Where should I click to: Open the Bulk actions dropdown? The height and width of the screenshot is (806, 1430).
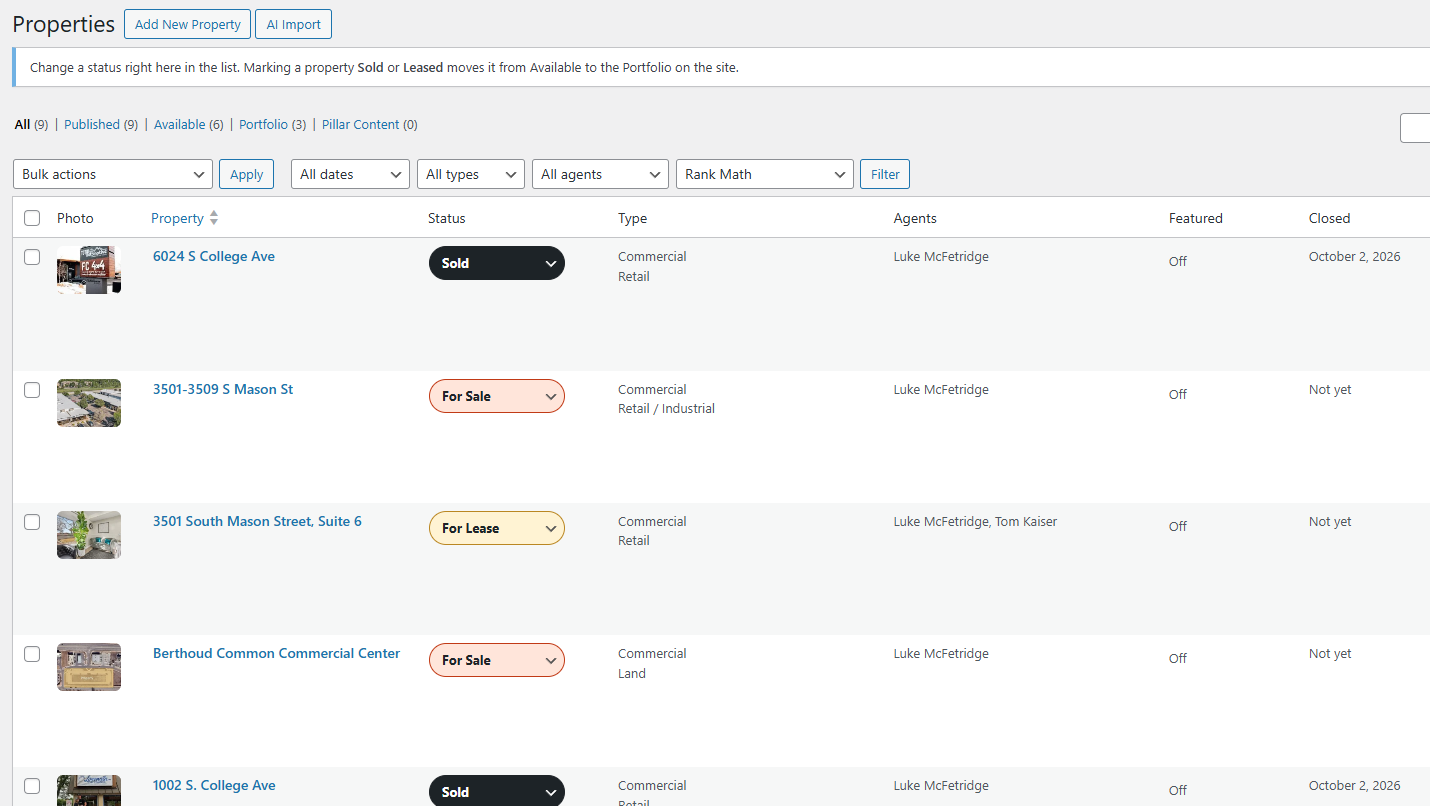point(113,174)
